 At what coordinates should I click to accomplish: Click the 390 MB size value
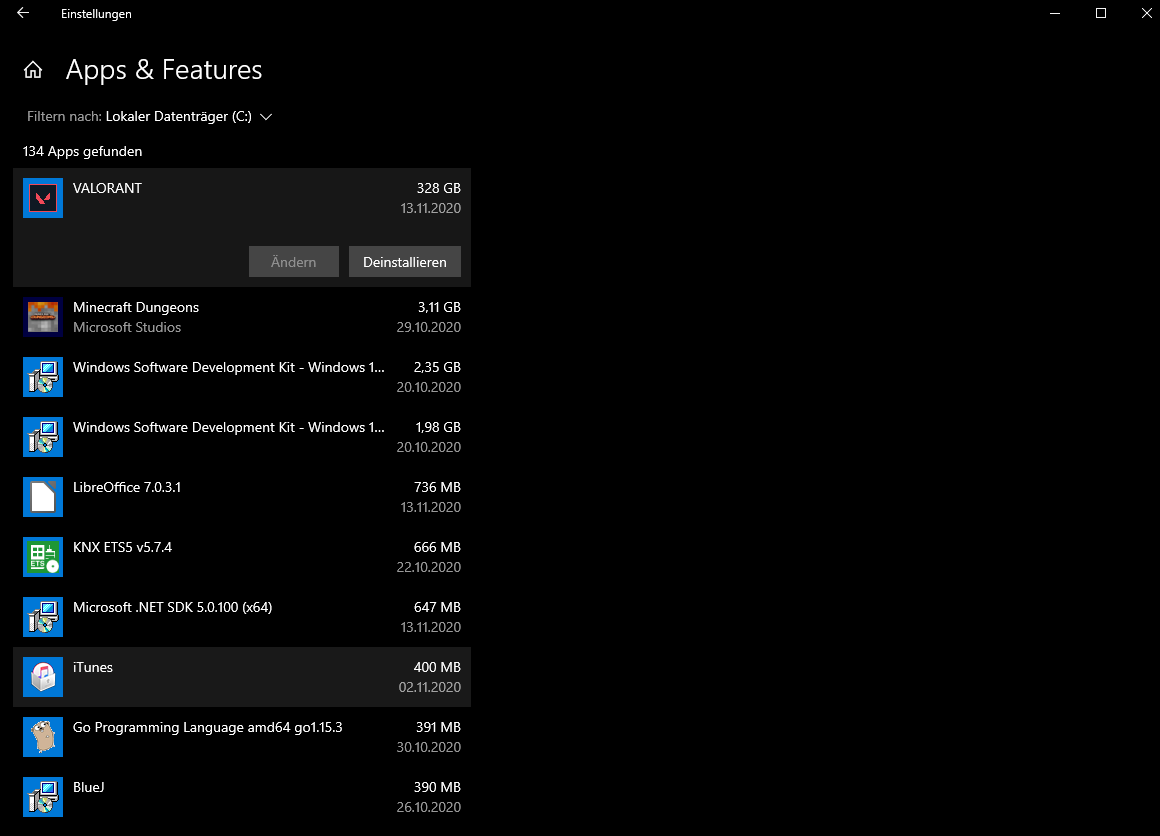(437, 787)
